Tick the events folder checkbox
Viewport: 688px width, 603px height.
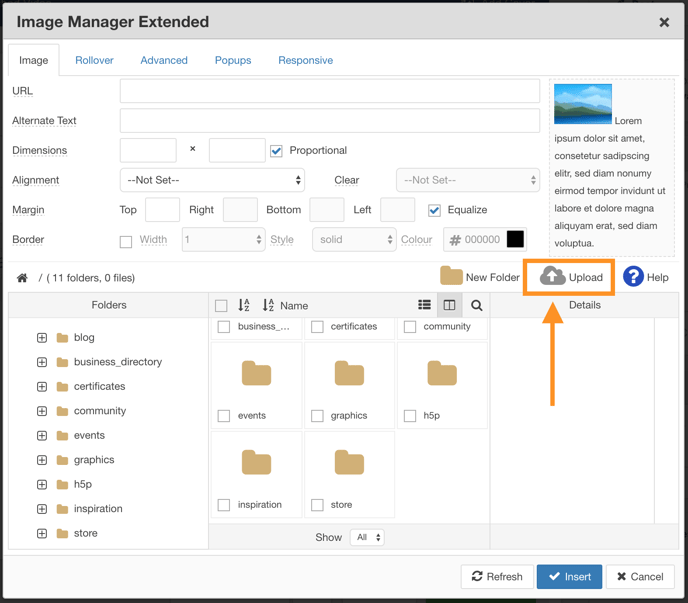coord(224,416)
